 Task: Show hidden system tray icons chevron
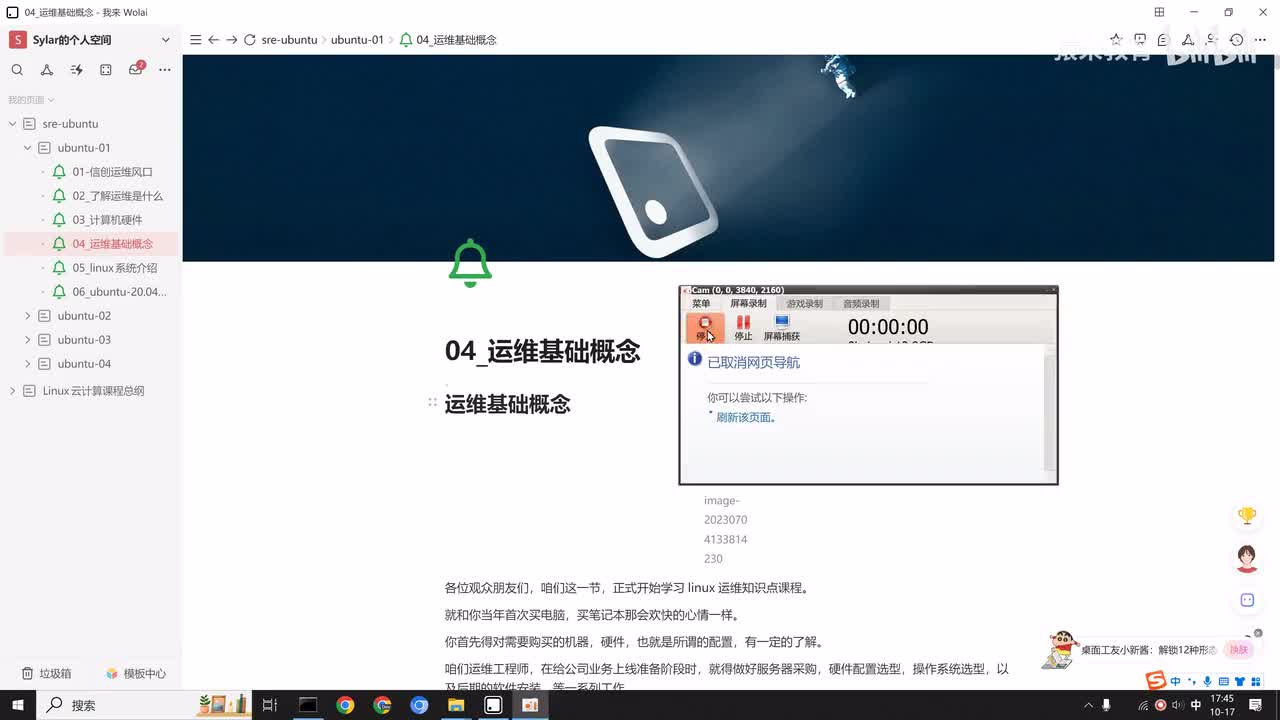point(1087,705)
